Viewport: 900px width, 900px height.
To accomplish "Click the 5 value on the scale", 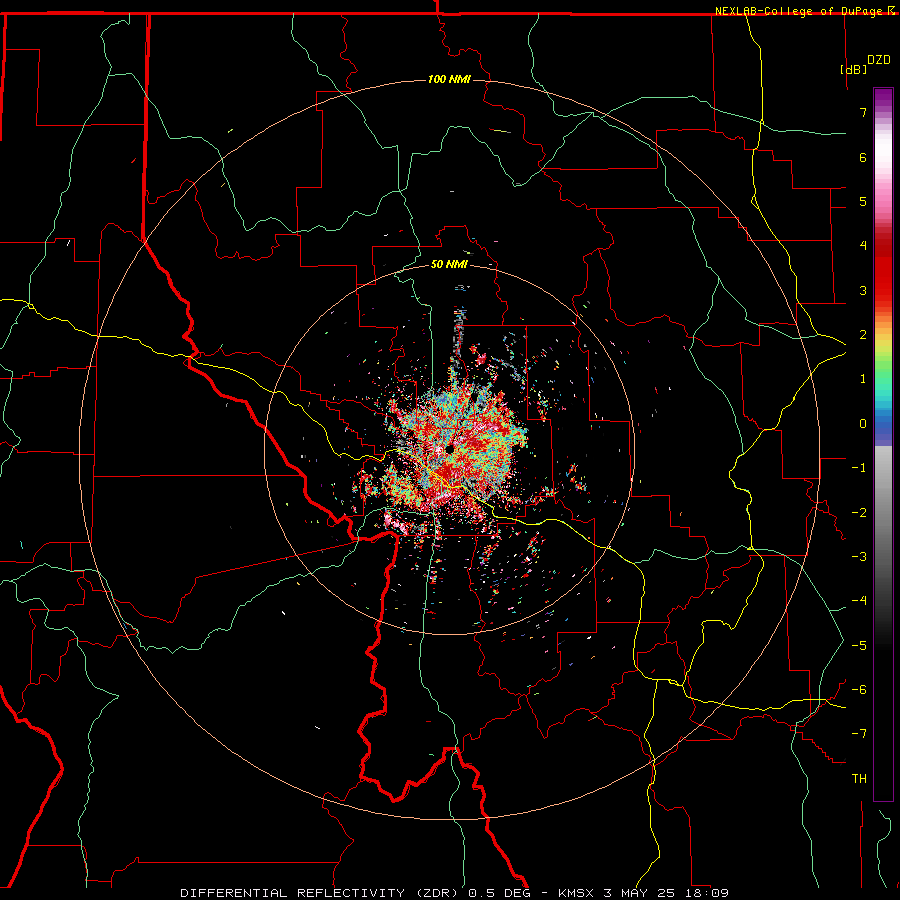I will 863,201.
